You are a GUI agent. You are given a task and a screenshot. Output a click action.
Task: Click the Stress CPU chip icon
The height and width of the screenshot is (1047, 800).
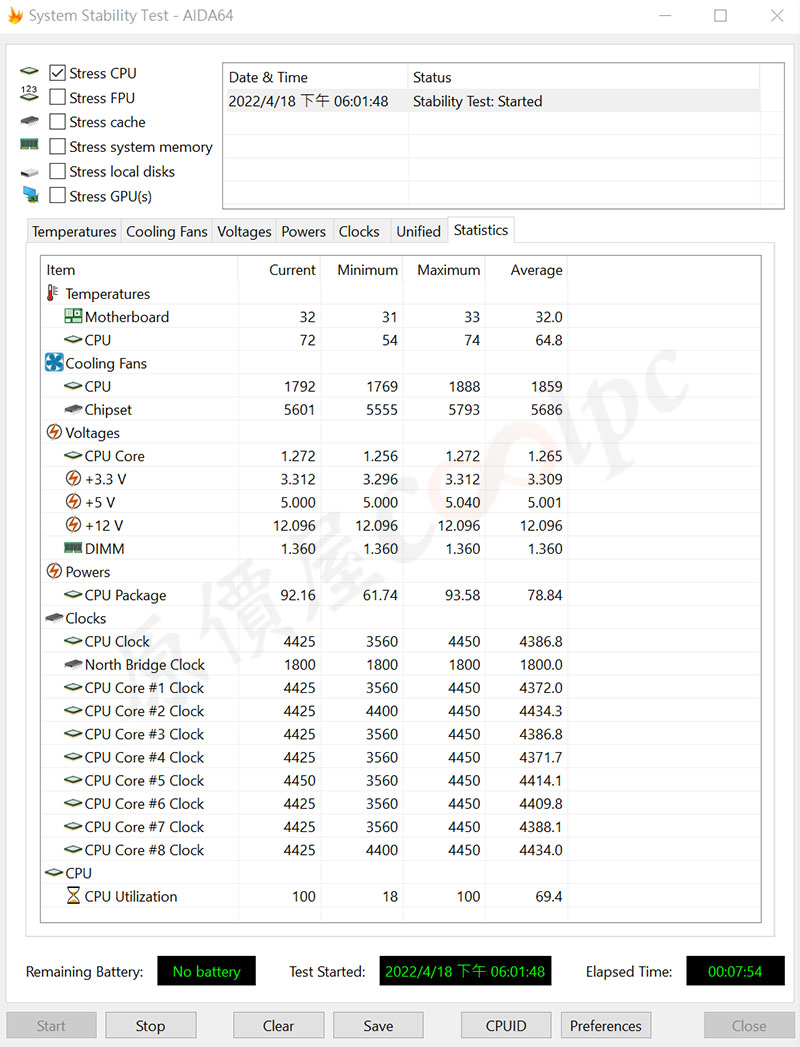tap(29, 71)
